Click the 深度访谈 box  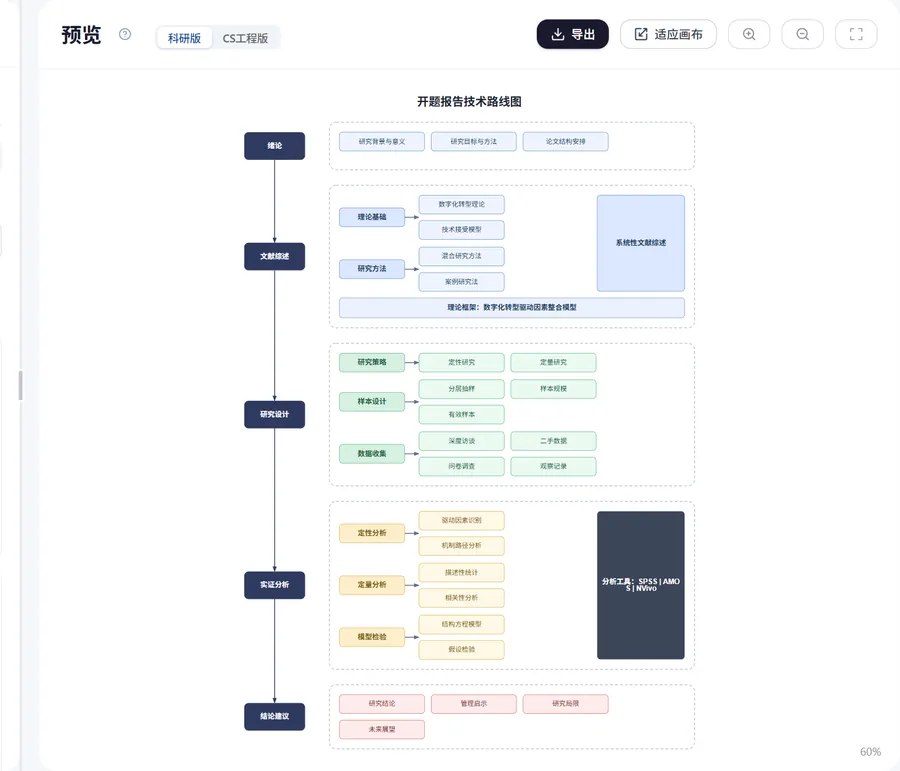(x=461, y=441)
